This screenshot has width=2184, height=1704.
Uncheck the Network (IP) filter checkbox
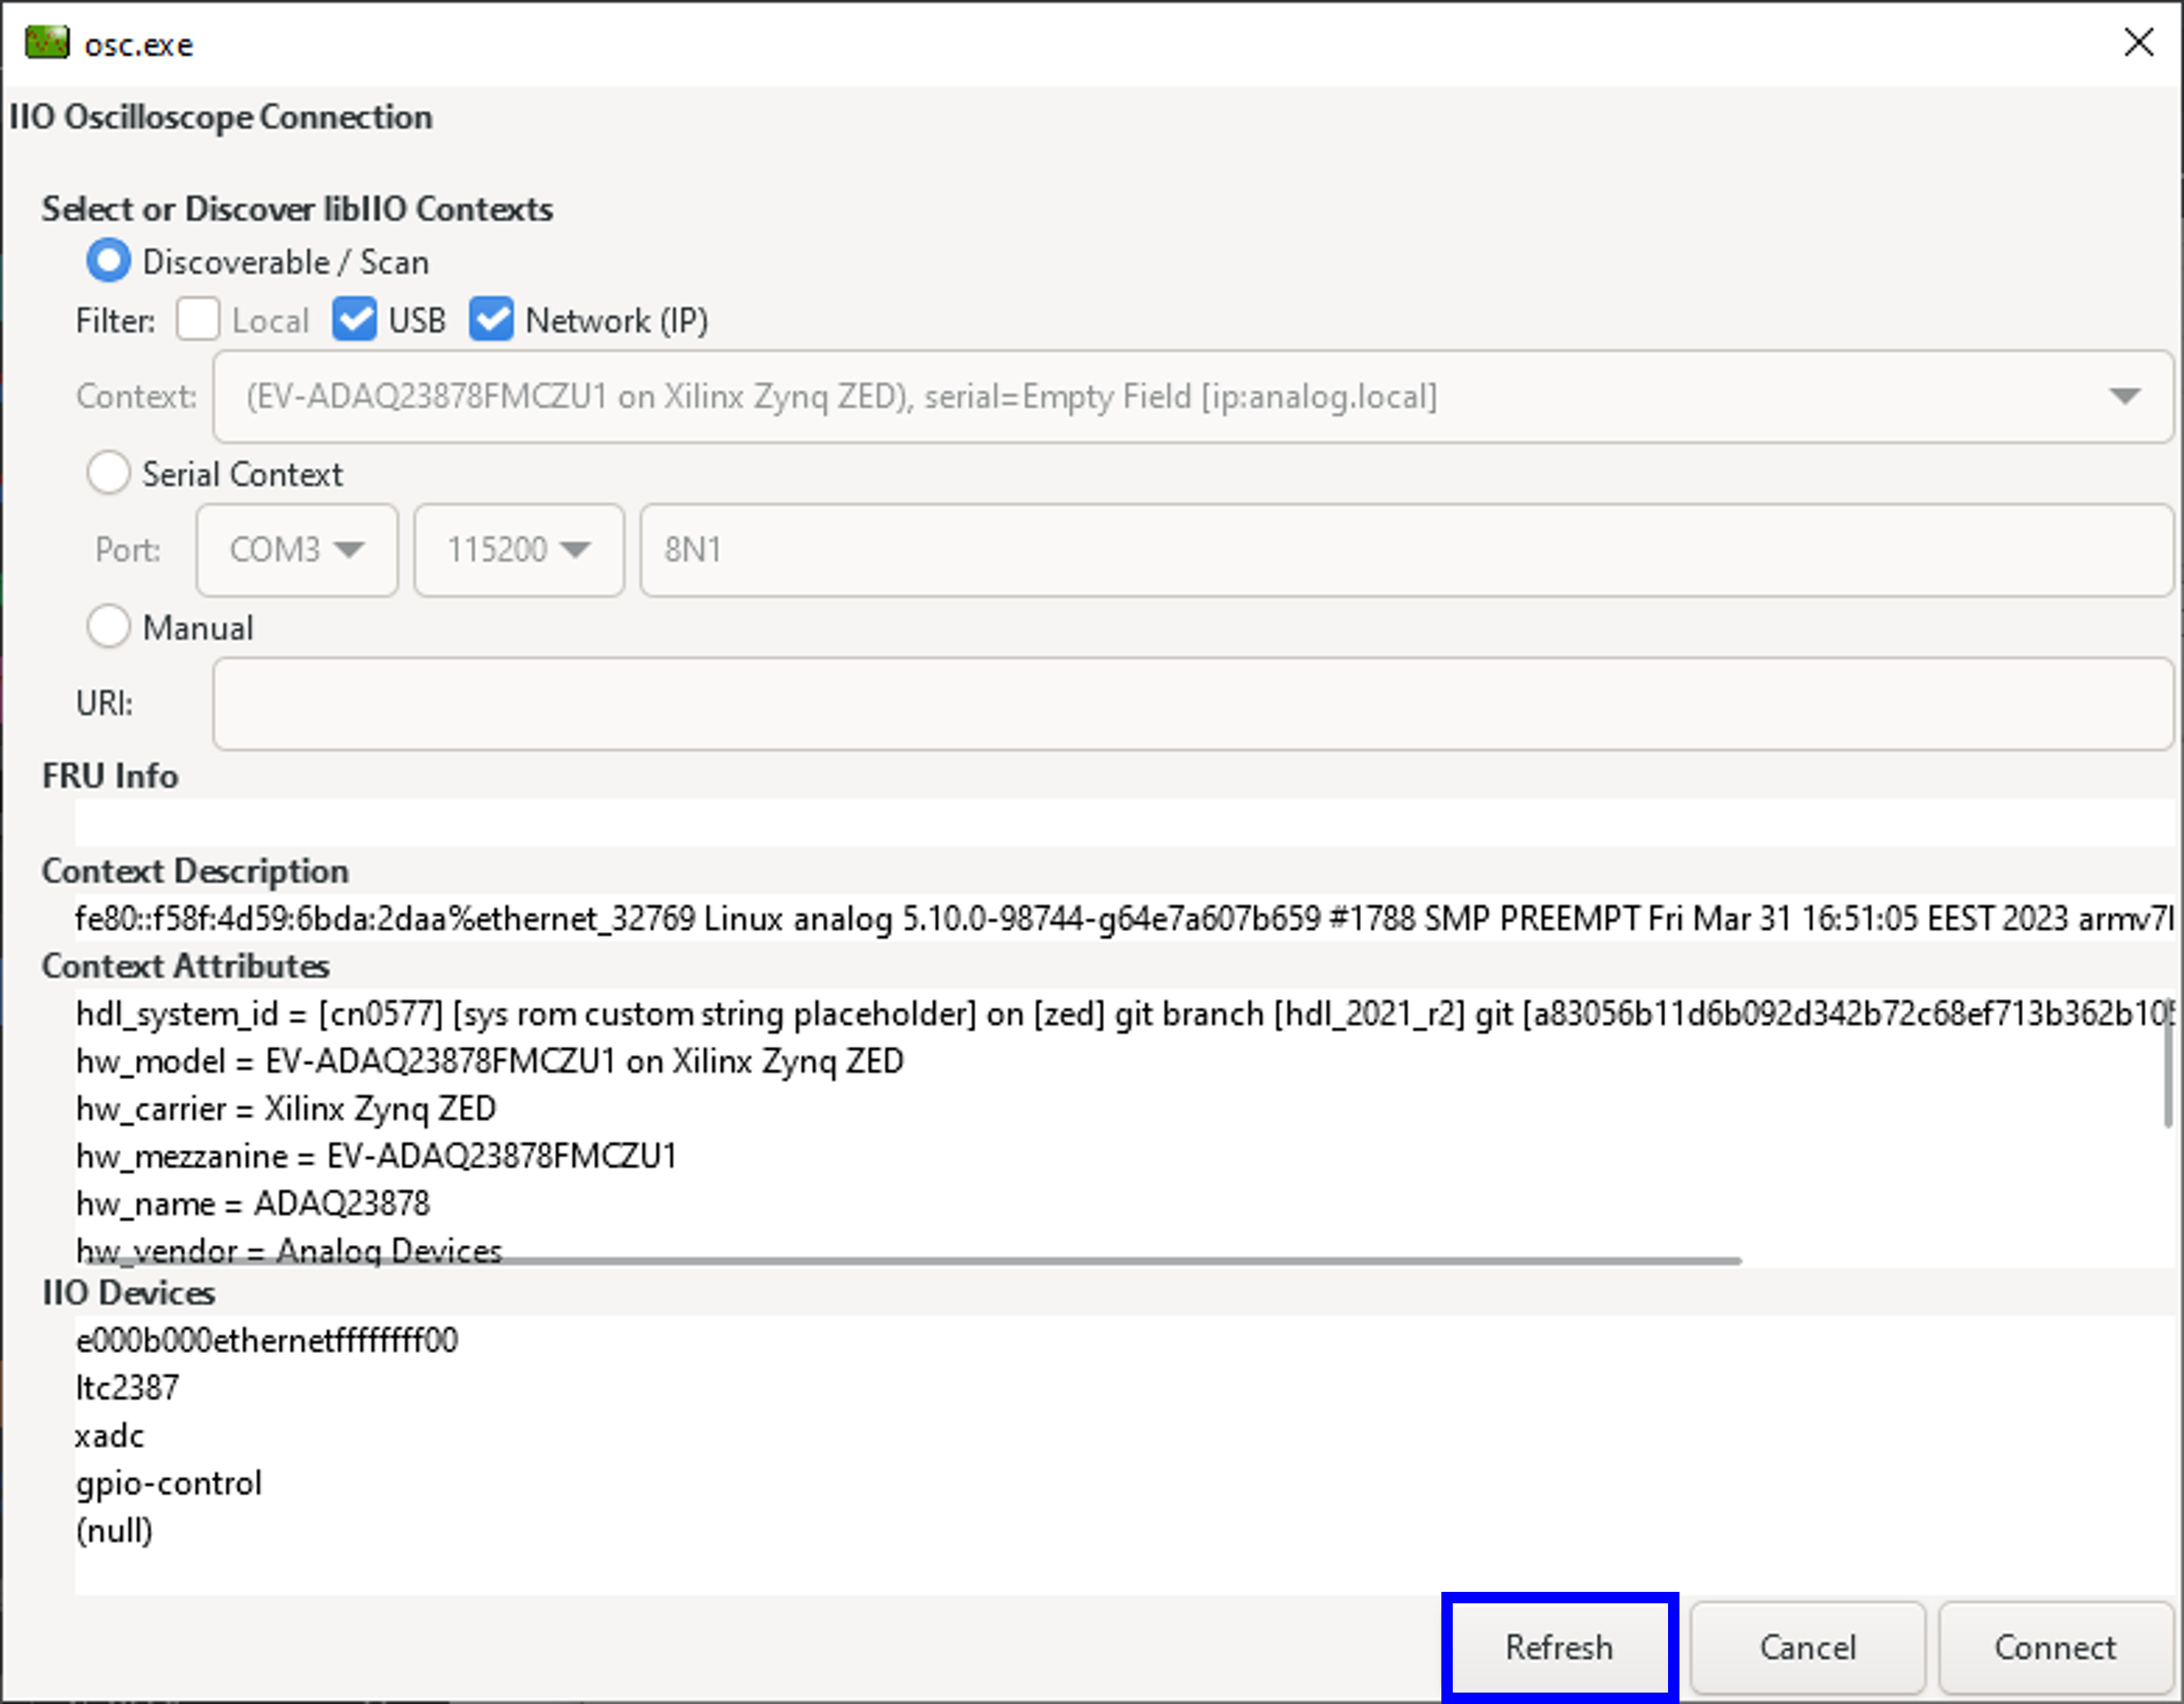pyautogui.click(x=492, y=320)
